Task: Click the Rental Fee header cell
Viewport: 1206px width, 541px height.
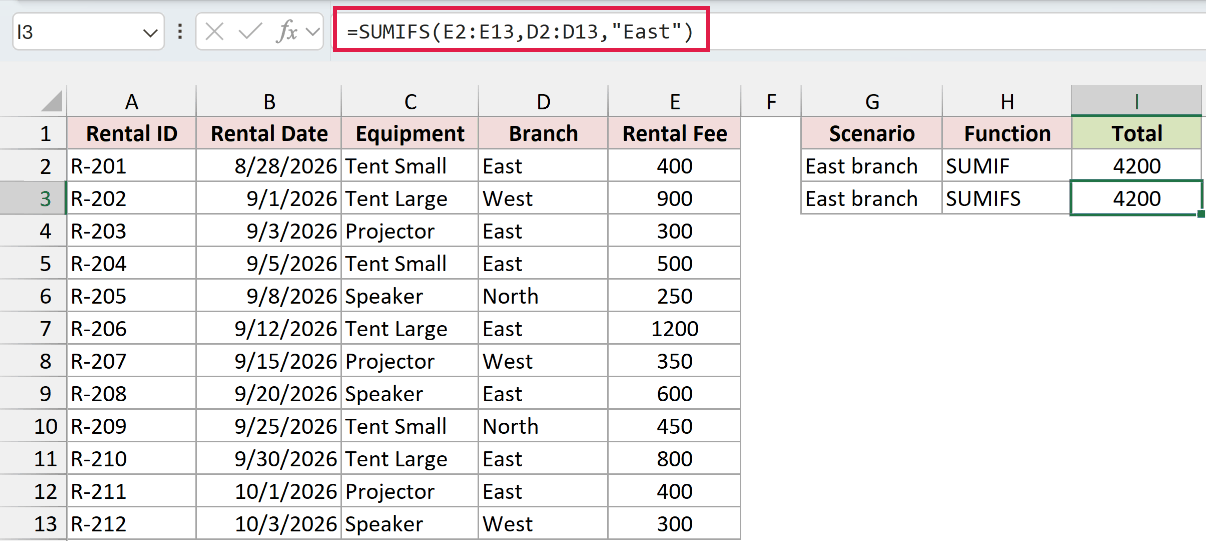Action: [x=675, y=133]
